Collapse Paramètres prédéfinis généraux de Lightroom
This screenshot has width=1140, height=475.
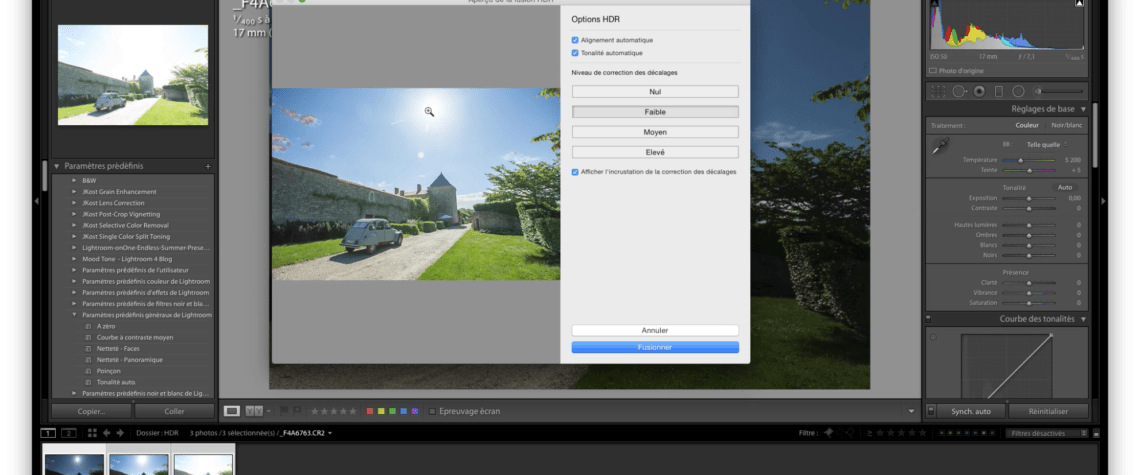click(74, 315)
